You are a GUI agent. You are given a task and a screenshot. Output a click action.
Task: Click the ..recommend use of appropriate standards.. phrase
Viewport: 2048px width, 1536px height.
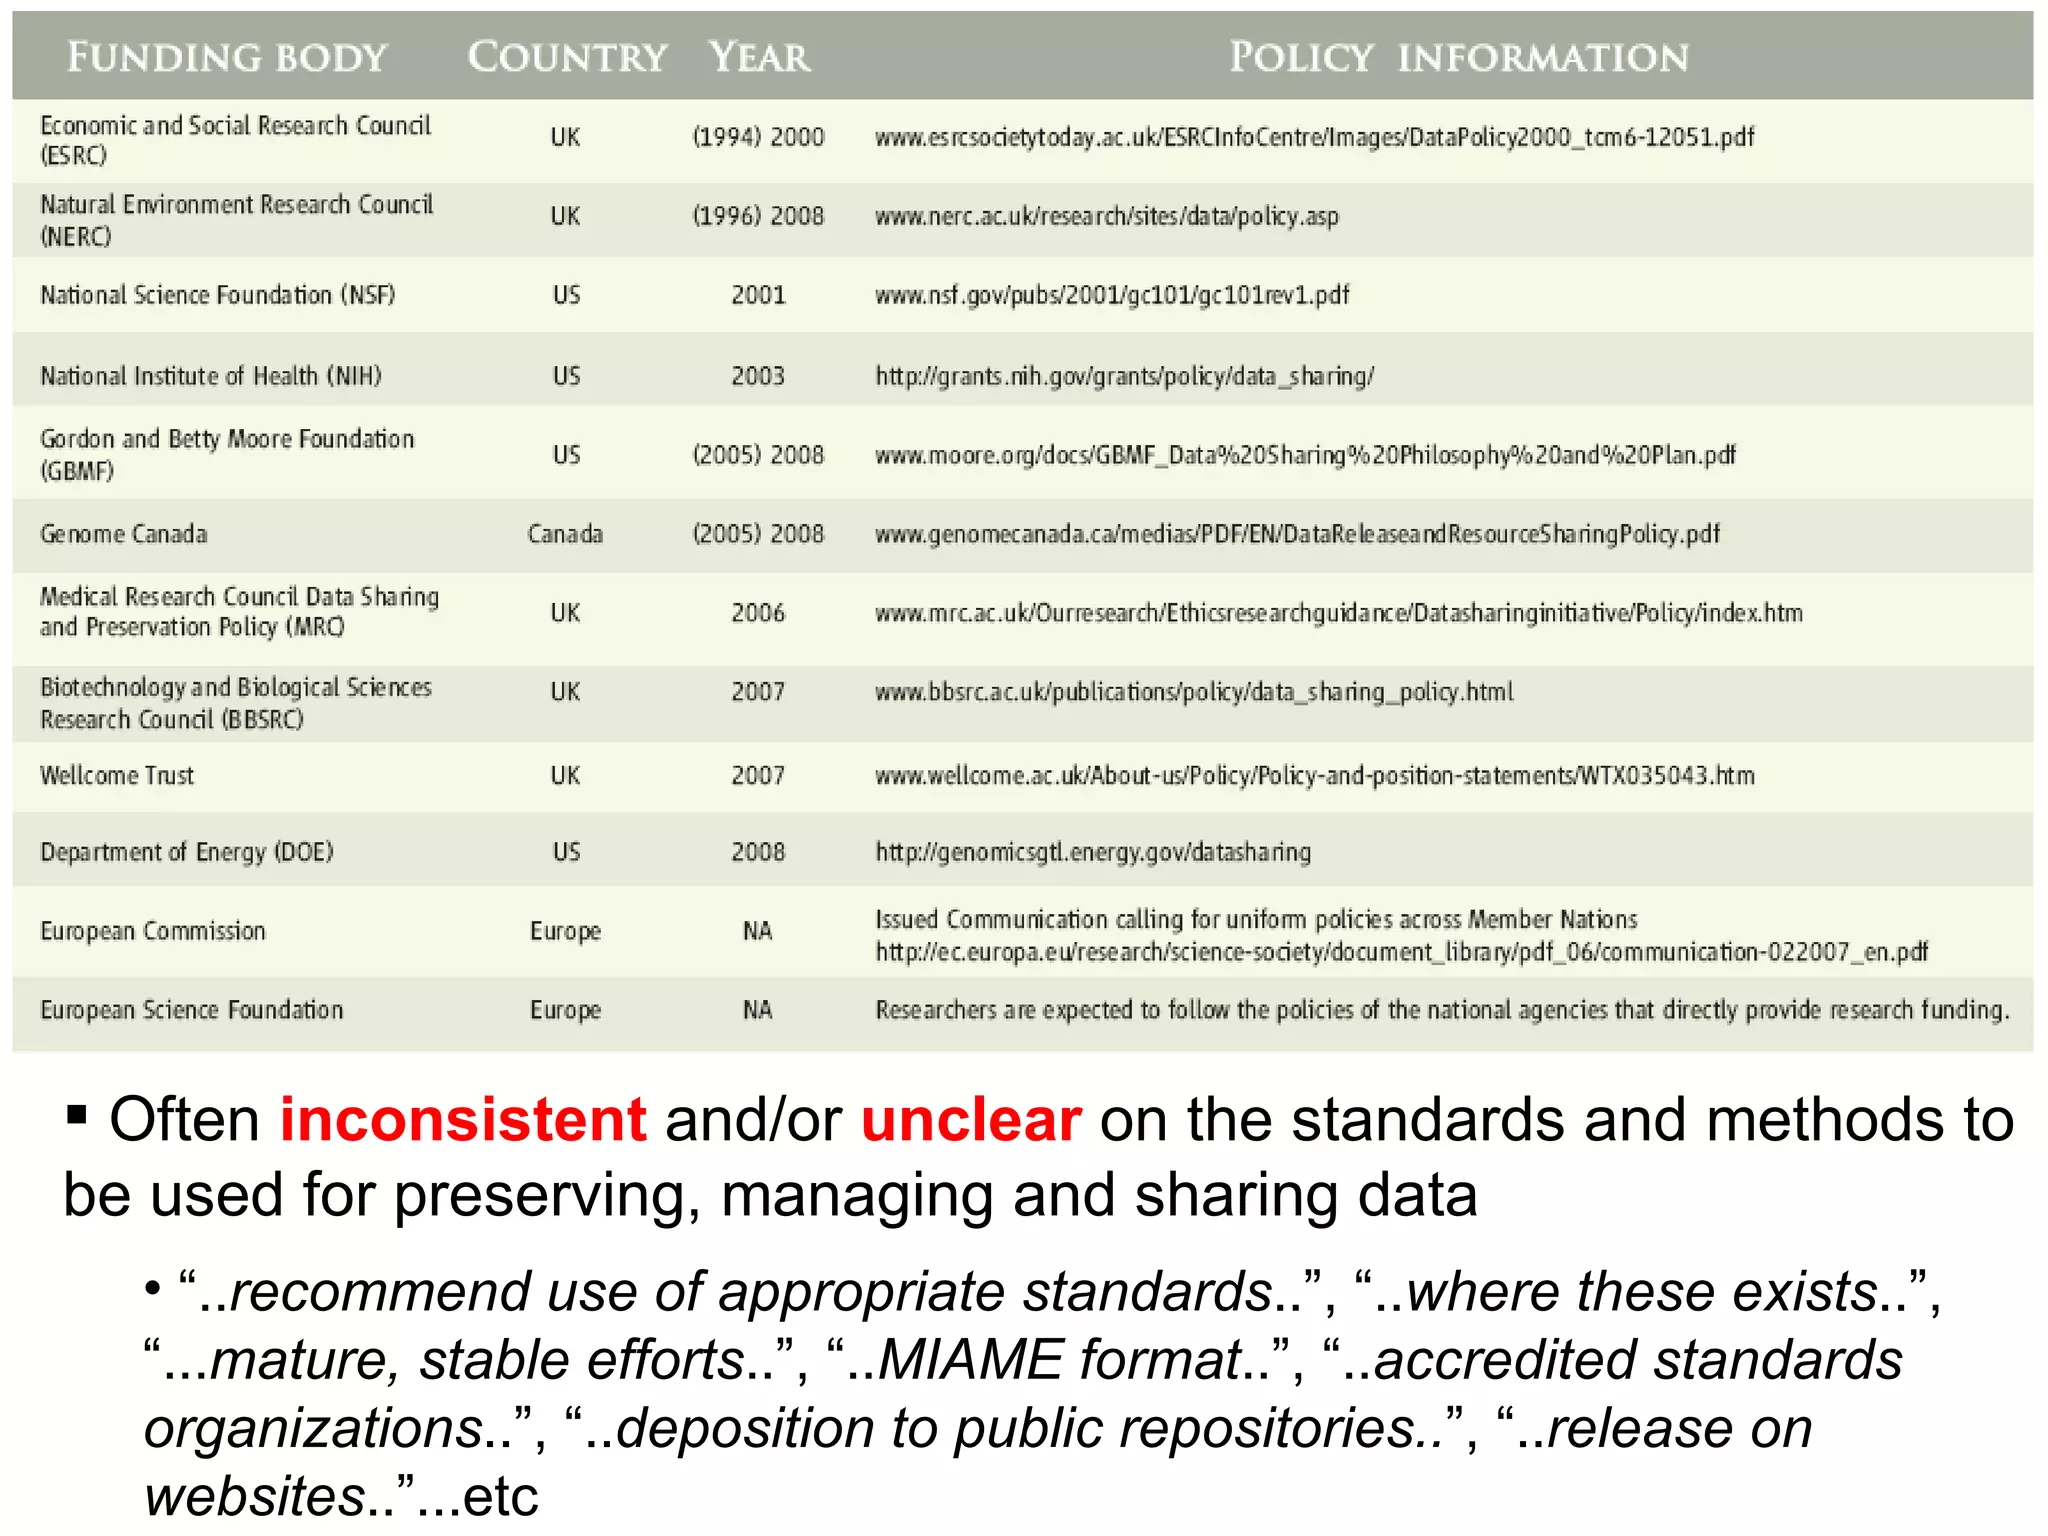tap(750, 1293)
